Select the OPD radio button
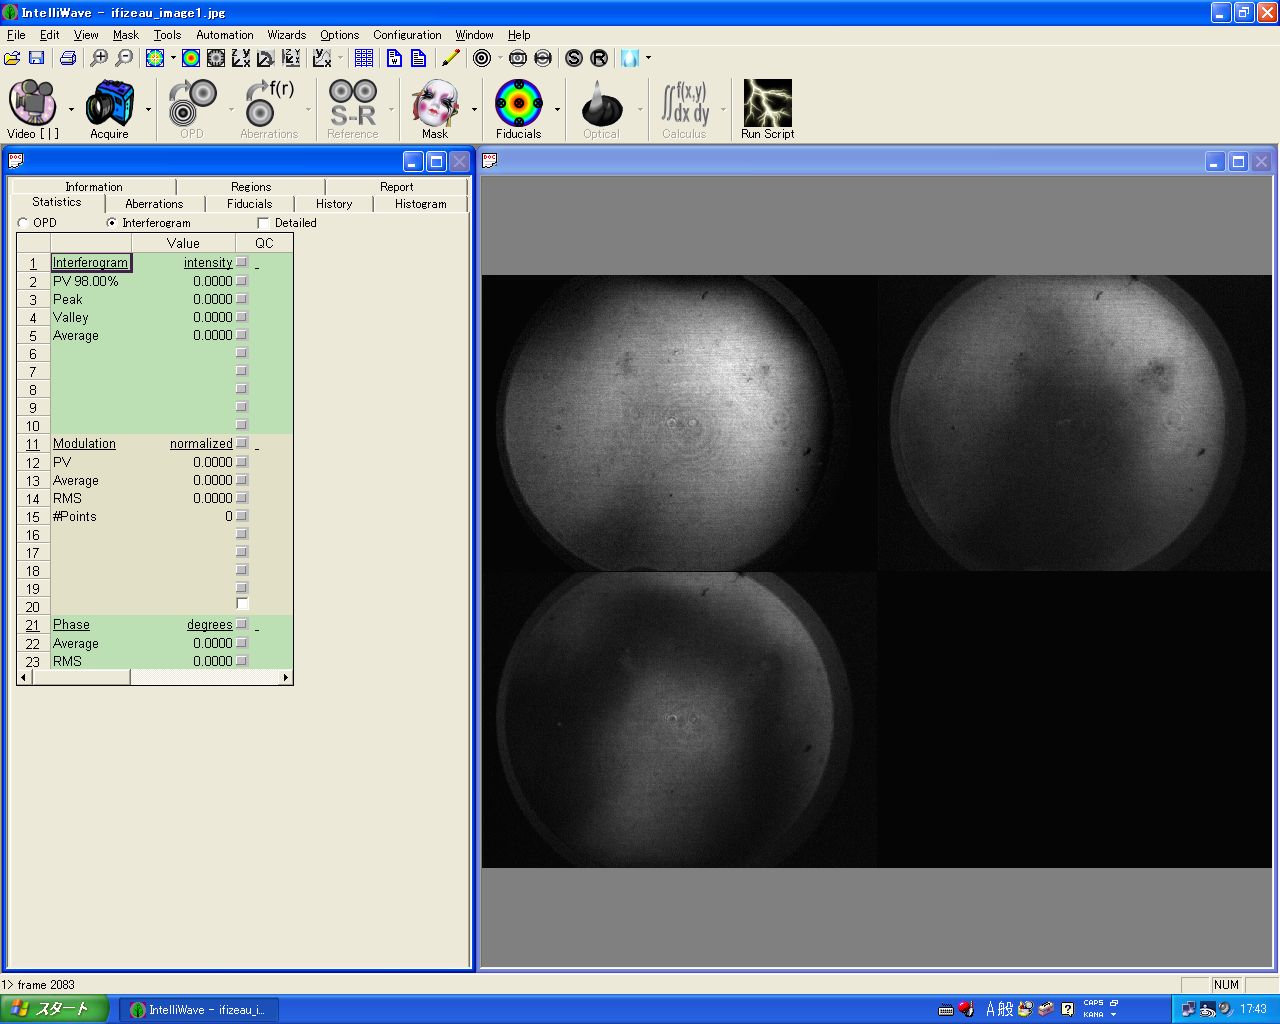The image size is (1280, 1024). (23, 223)
